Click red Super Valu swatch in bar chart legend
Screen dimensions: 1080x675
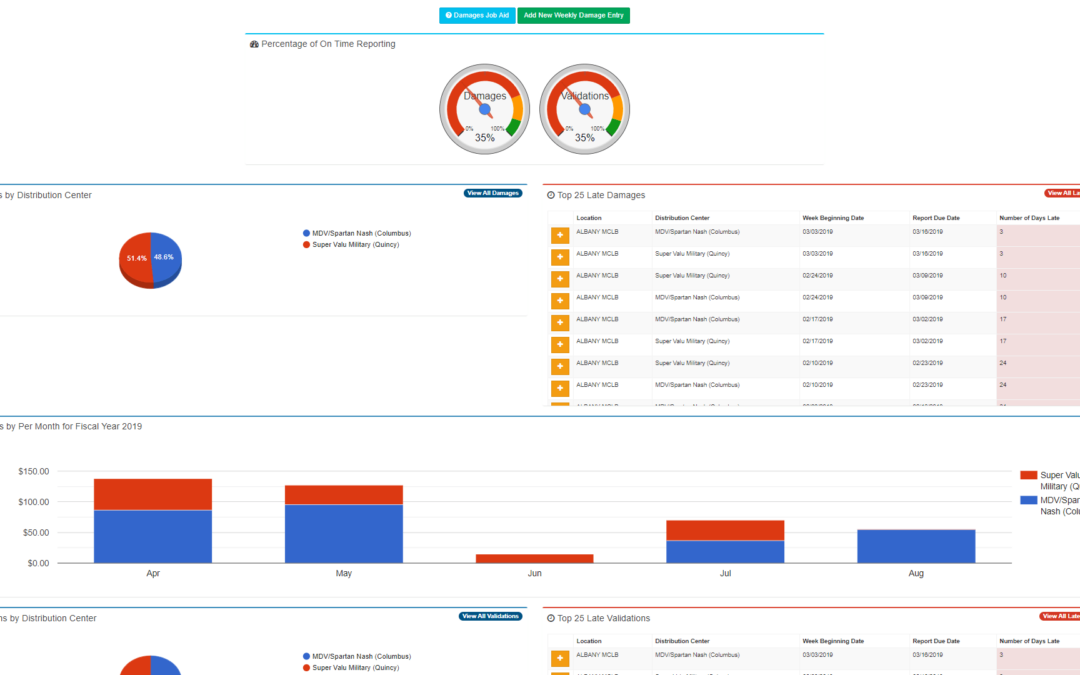(x=1028, y=475)
